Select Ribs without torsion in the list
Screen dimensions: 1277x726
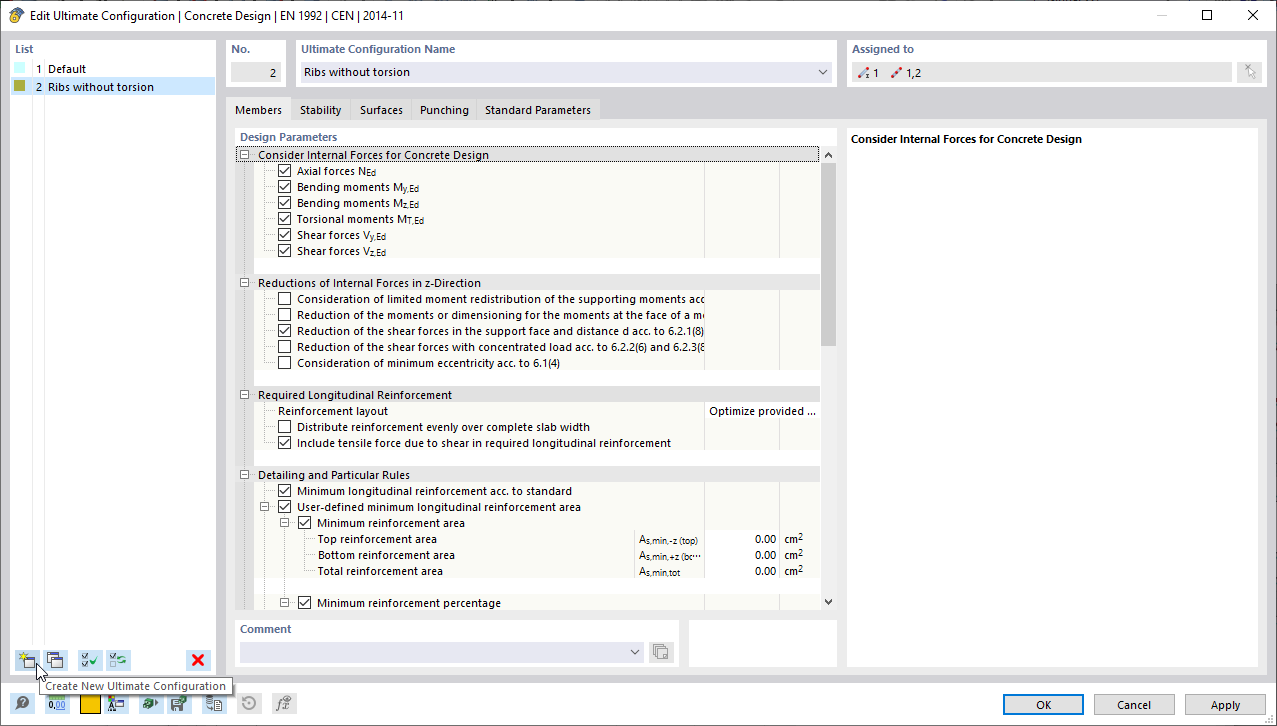coord(113,87)
